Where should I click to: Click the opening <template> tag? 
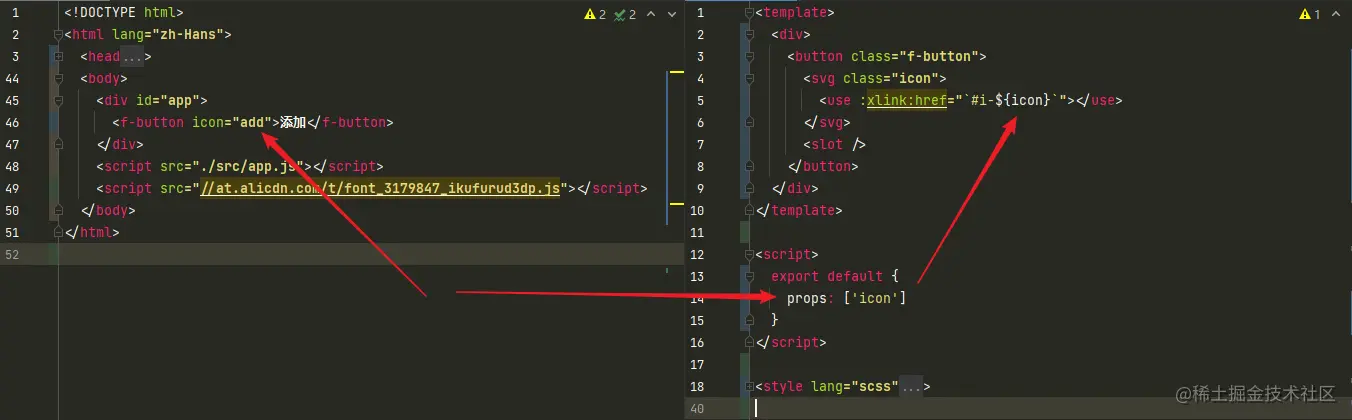coord(795,12)
